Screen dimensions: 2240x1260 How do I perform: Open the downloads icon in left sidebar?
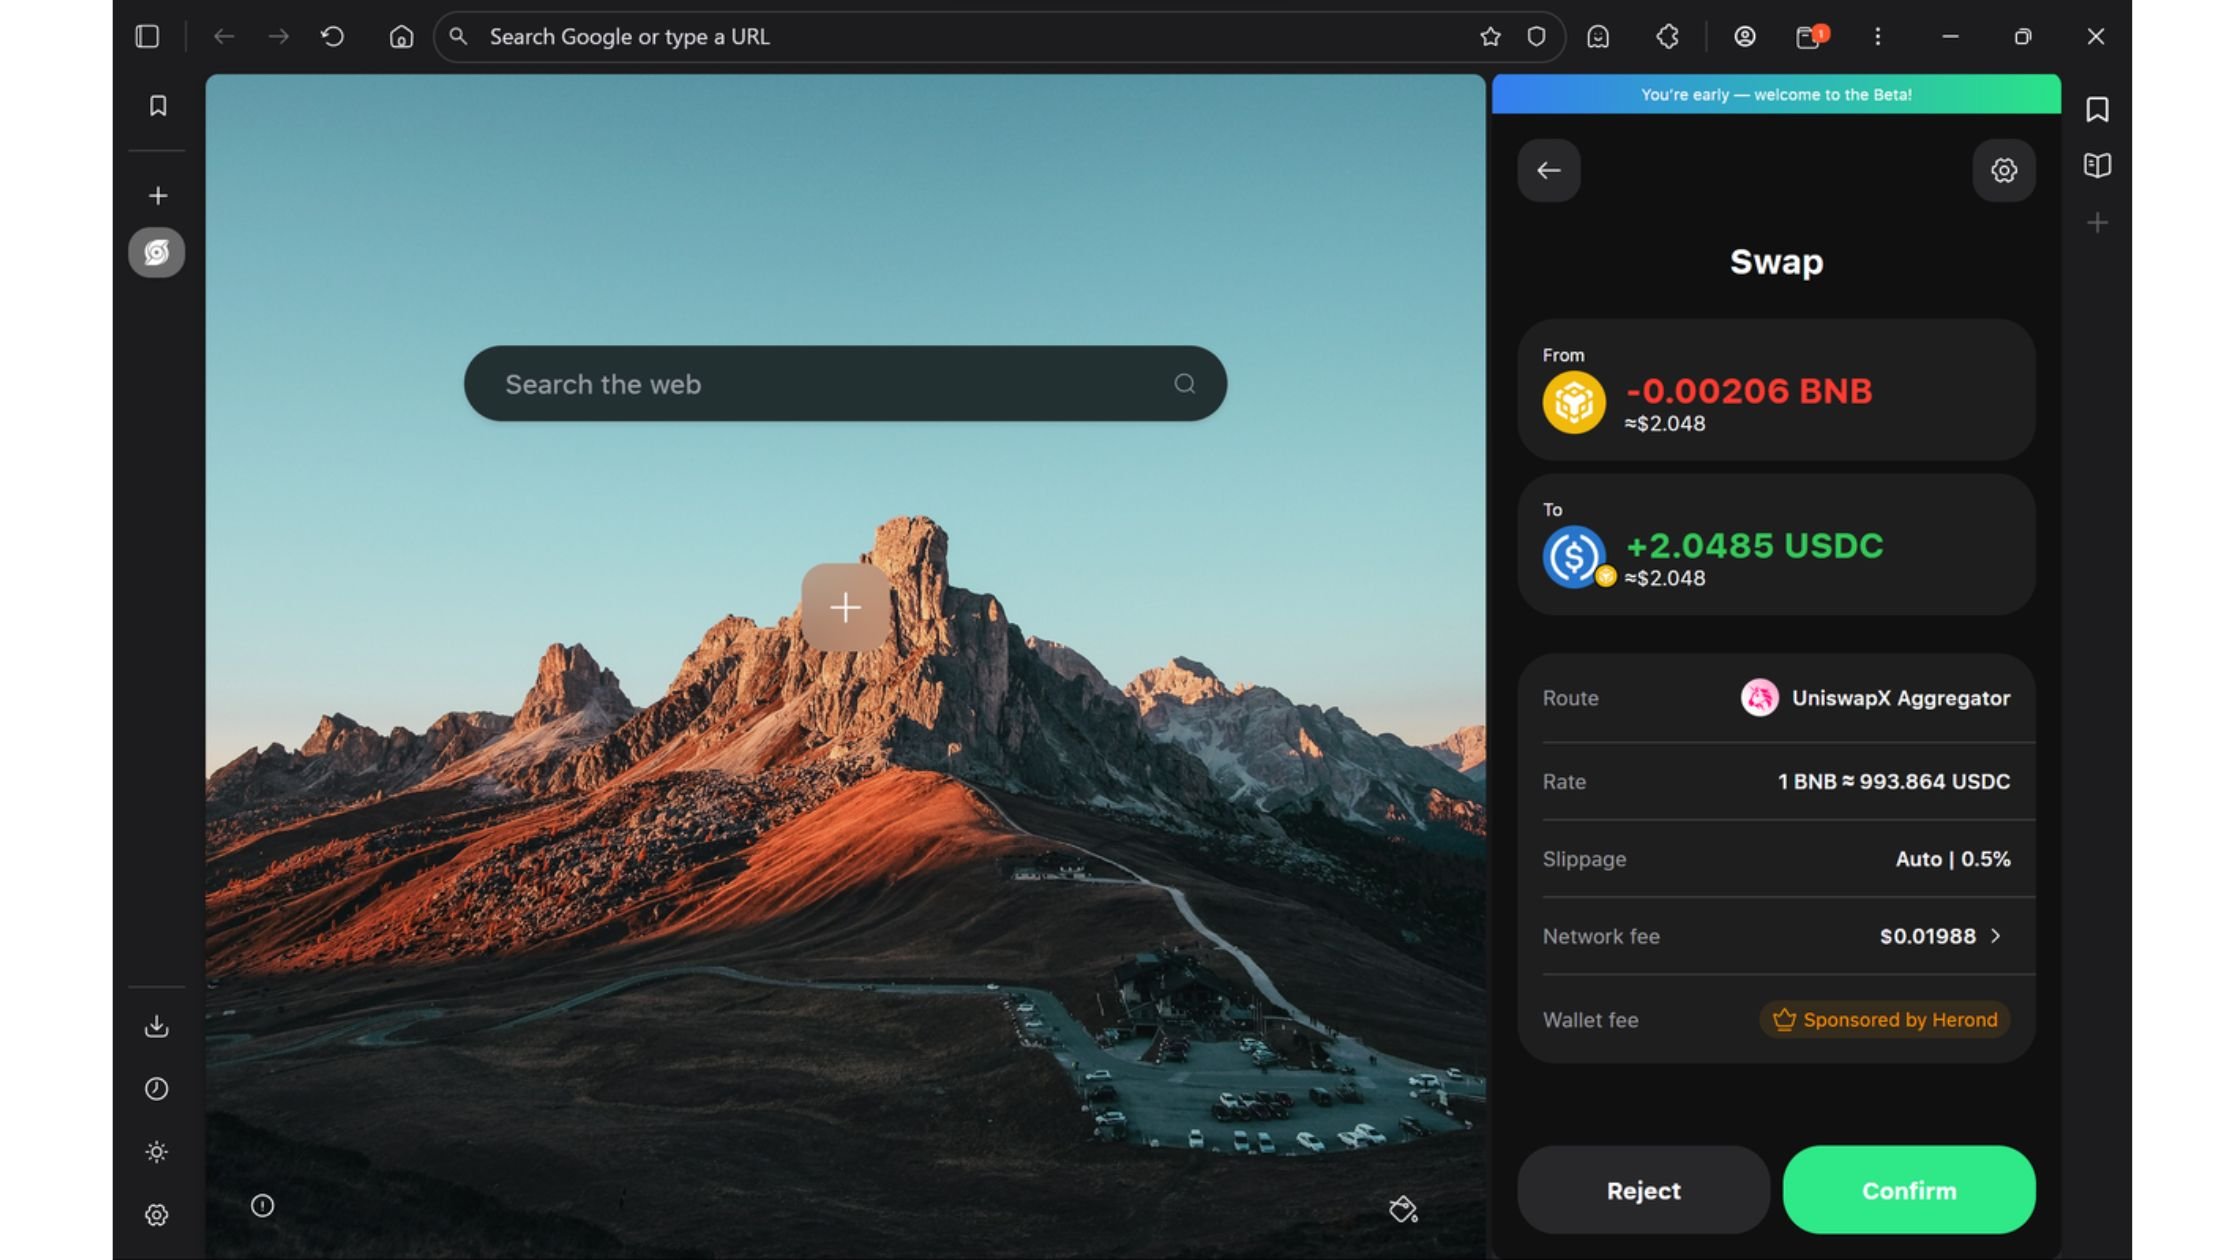point(157,1026)
